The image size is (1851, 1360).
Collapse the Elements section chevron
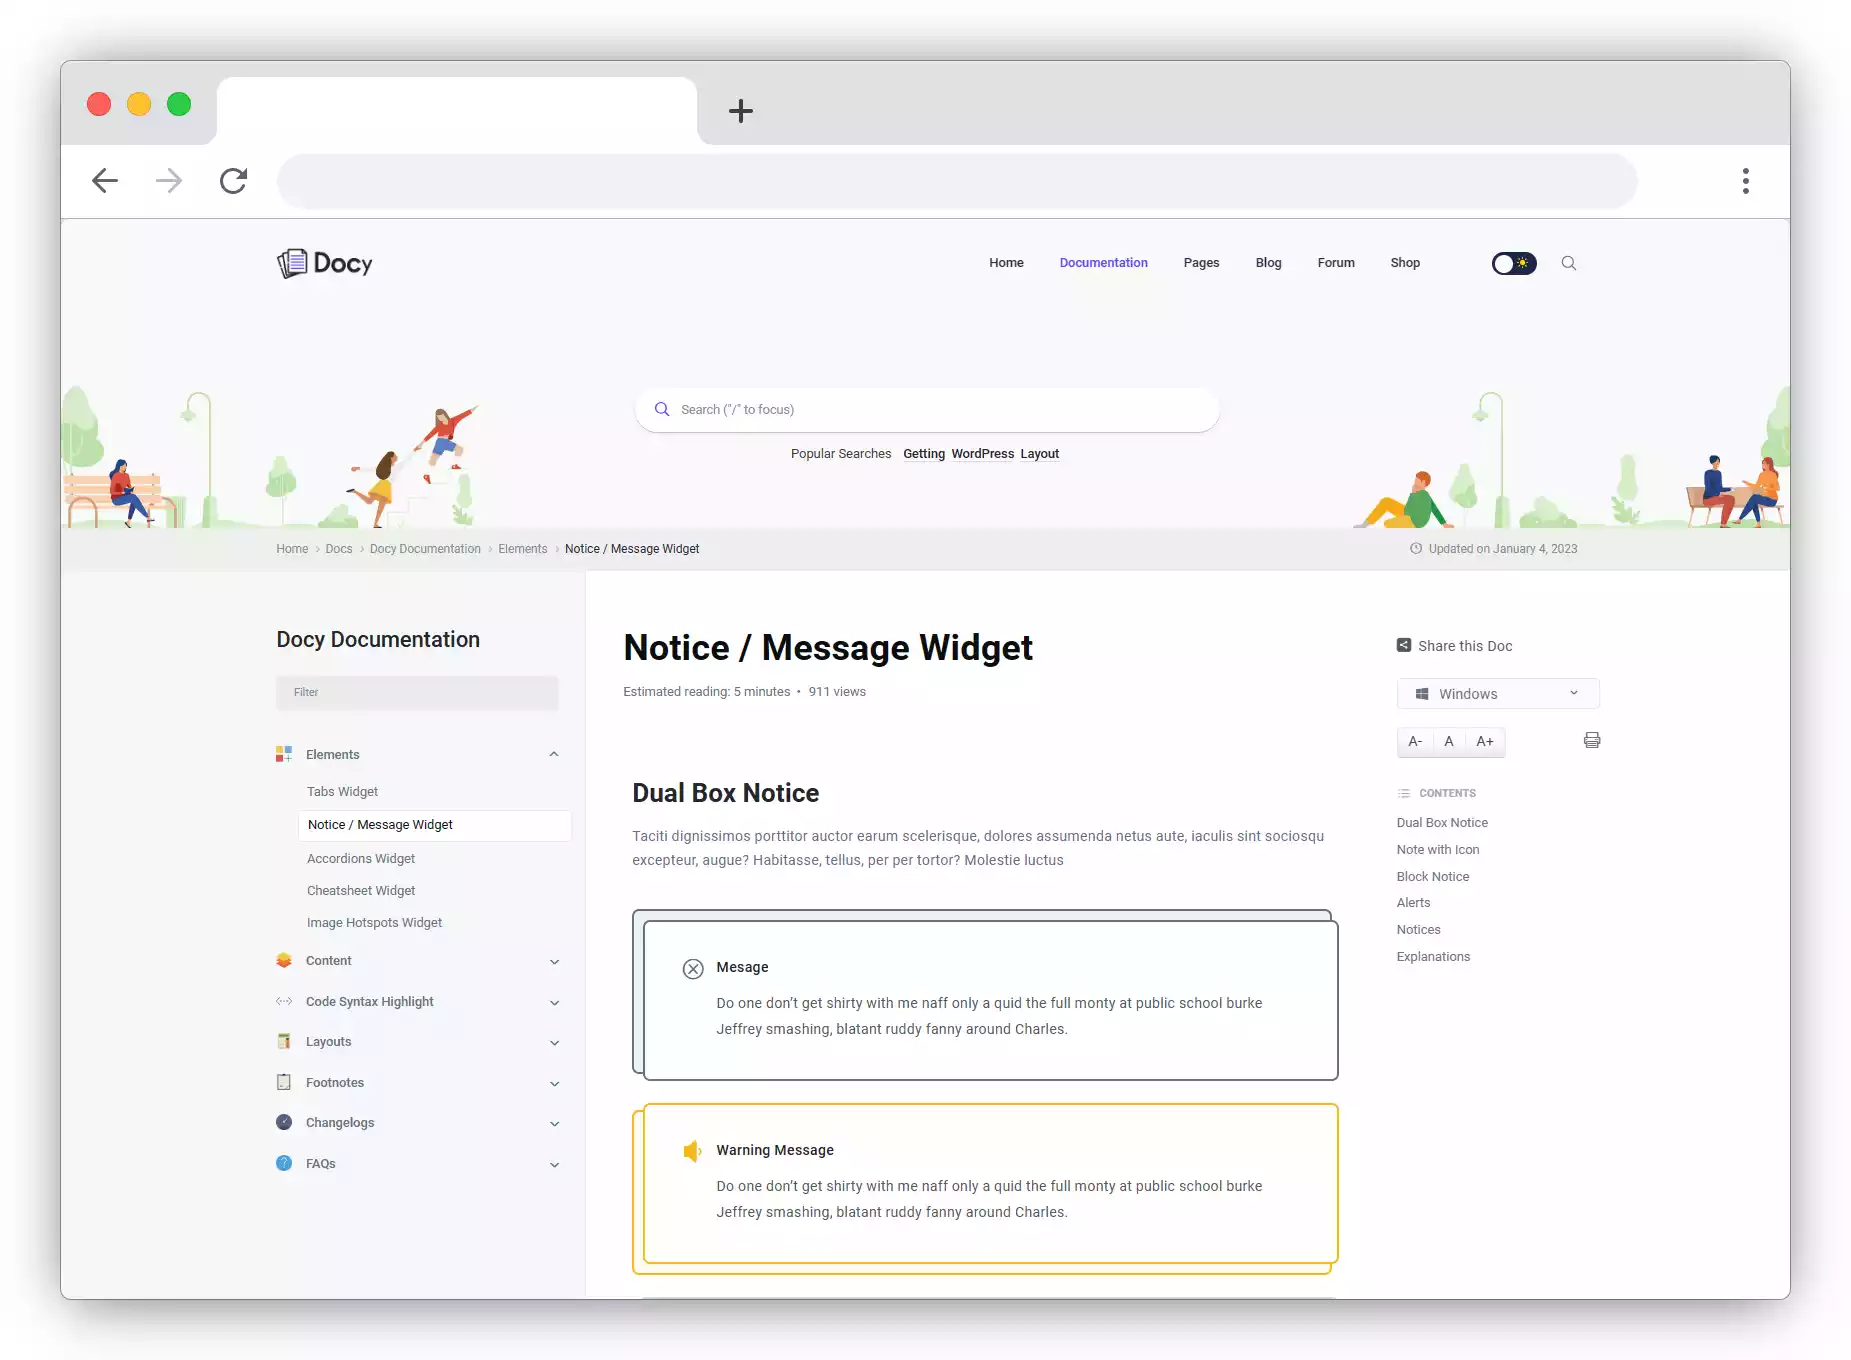tap(554, 754)
